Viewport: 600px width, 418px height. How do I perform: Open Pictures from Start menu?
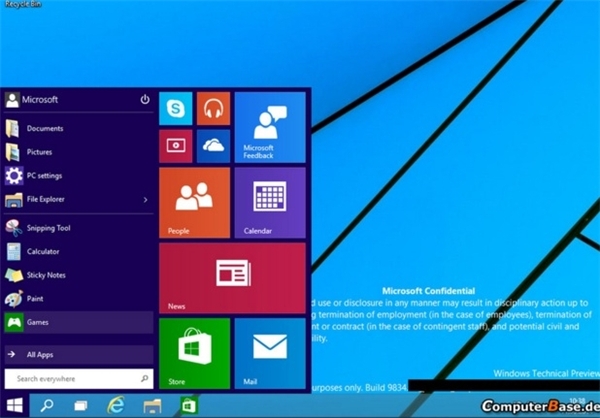[x=79, y=152]
